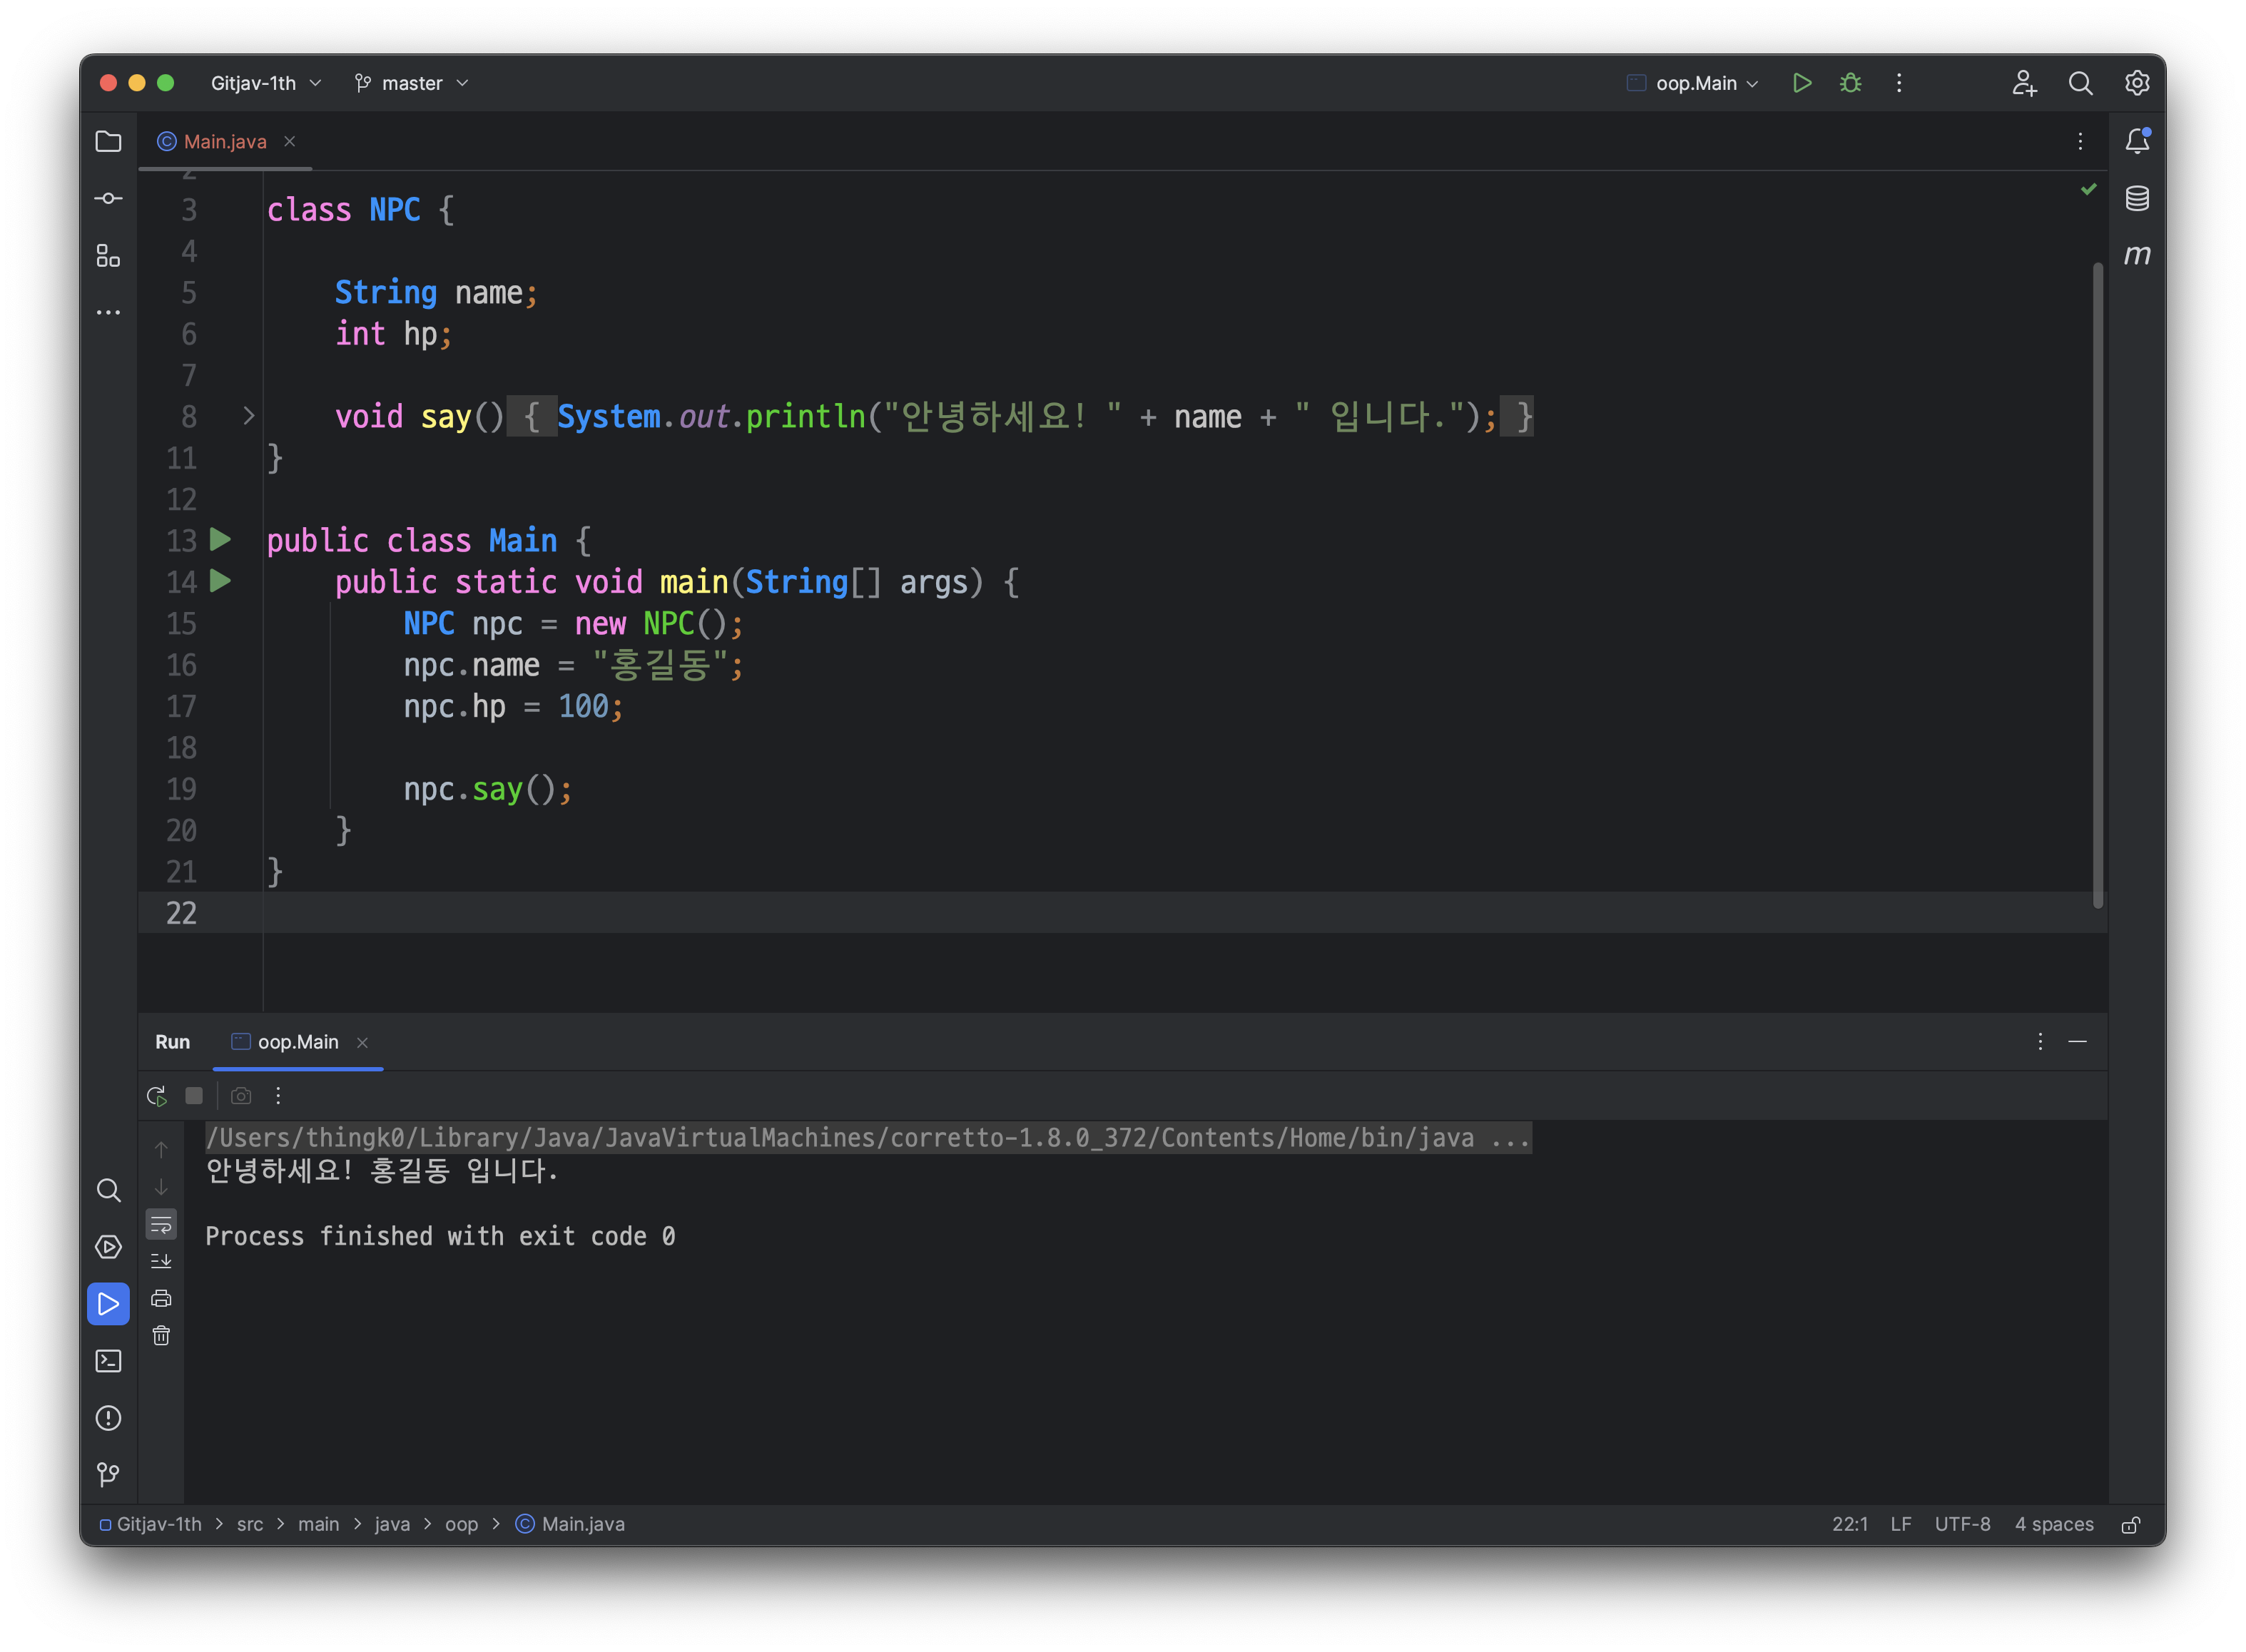The width and height of the screenshot is (2246, 1652).
Task: Open the Database tool window
Action: click(x=2137, y=198)
